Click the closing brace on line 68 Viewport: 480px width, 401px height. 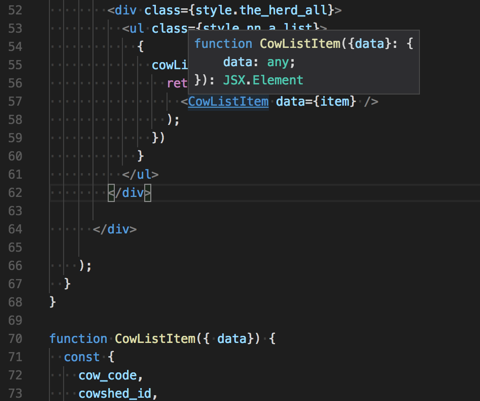[53, 302]
